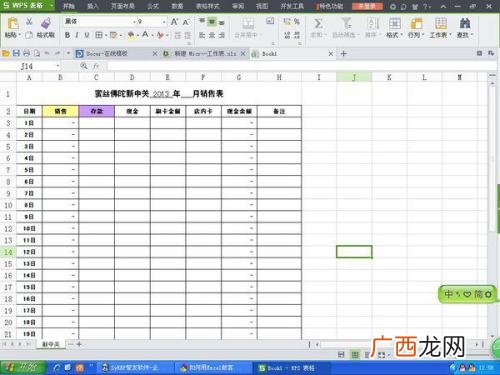The image size is (500, 375).
Task: Expand the font color arrow
Action: point(152,35)
